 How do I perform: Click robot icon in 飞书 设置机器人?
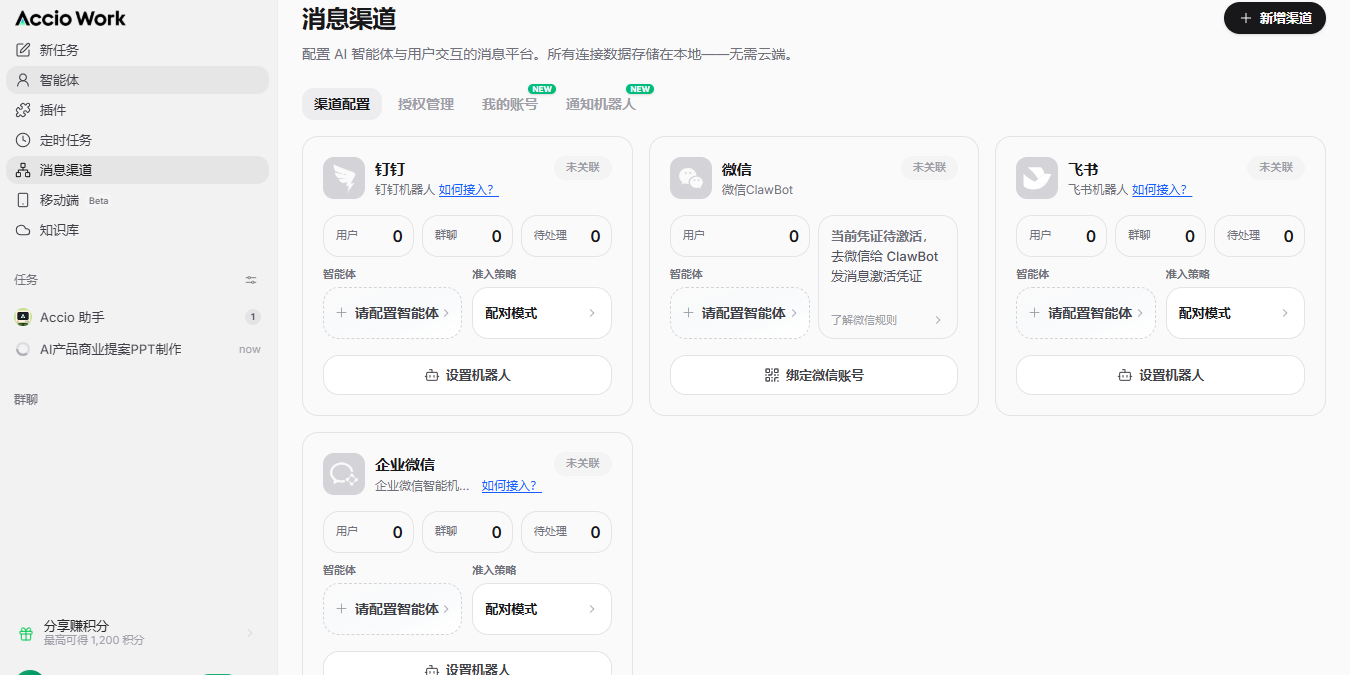1125,375
